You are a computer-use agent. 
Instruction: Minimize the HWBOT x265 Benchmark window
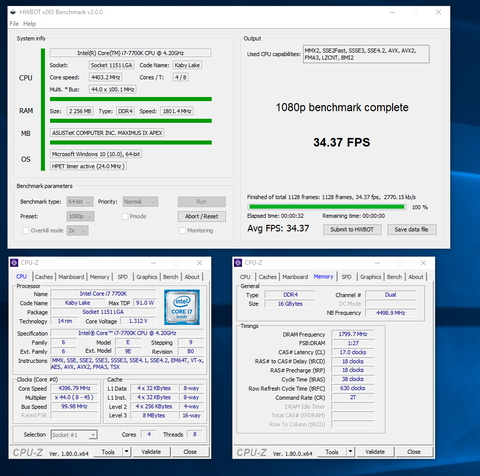pyautogui.click(x=393, y=12)
